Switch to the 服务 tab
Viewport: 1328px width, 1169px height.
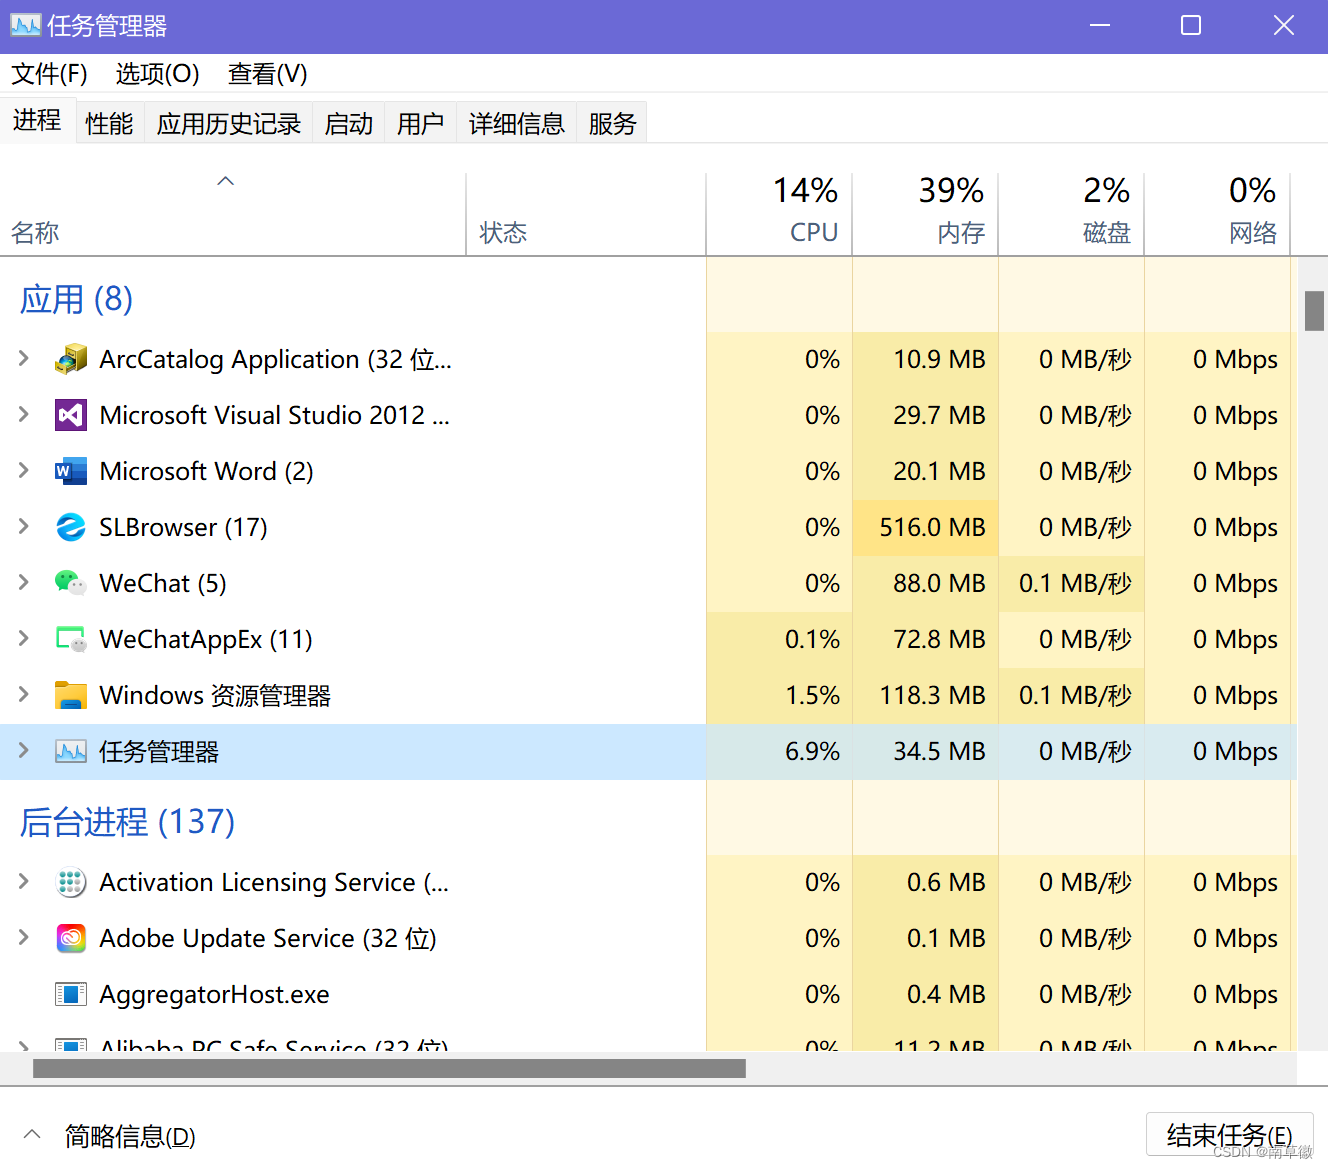point(613,123)
